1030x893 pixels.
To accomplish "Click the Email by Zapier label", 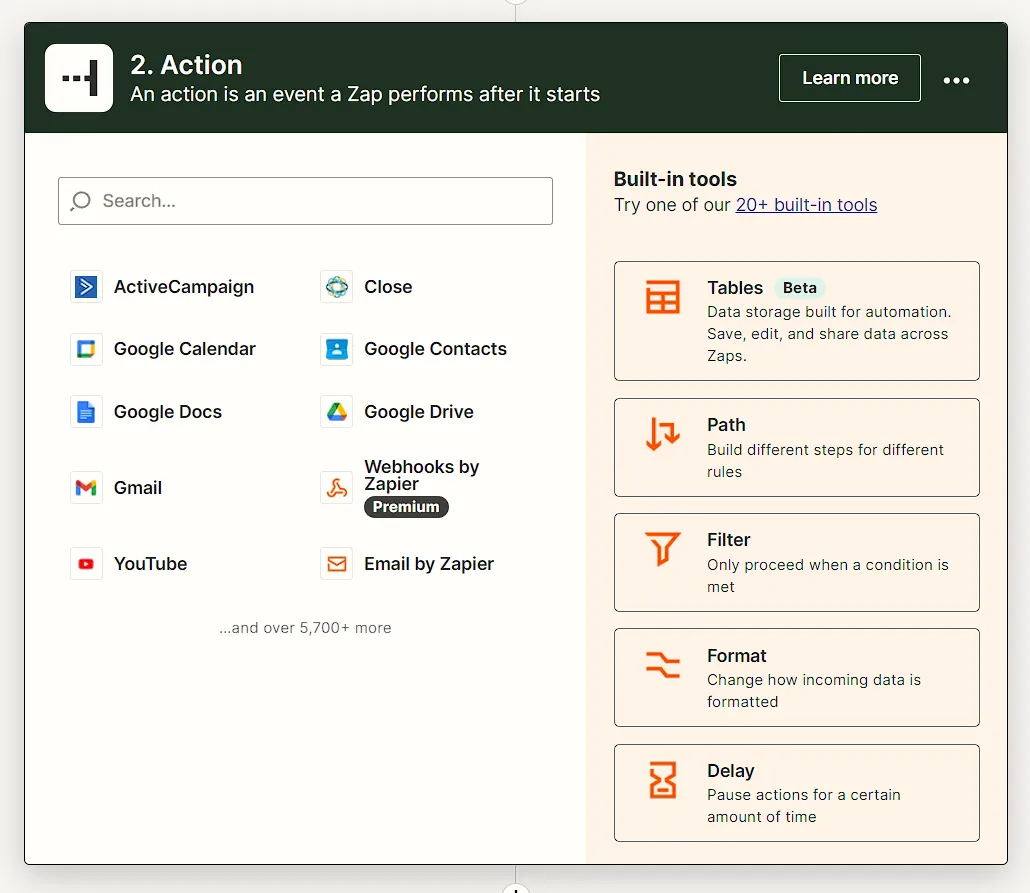I will [429, 564].
